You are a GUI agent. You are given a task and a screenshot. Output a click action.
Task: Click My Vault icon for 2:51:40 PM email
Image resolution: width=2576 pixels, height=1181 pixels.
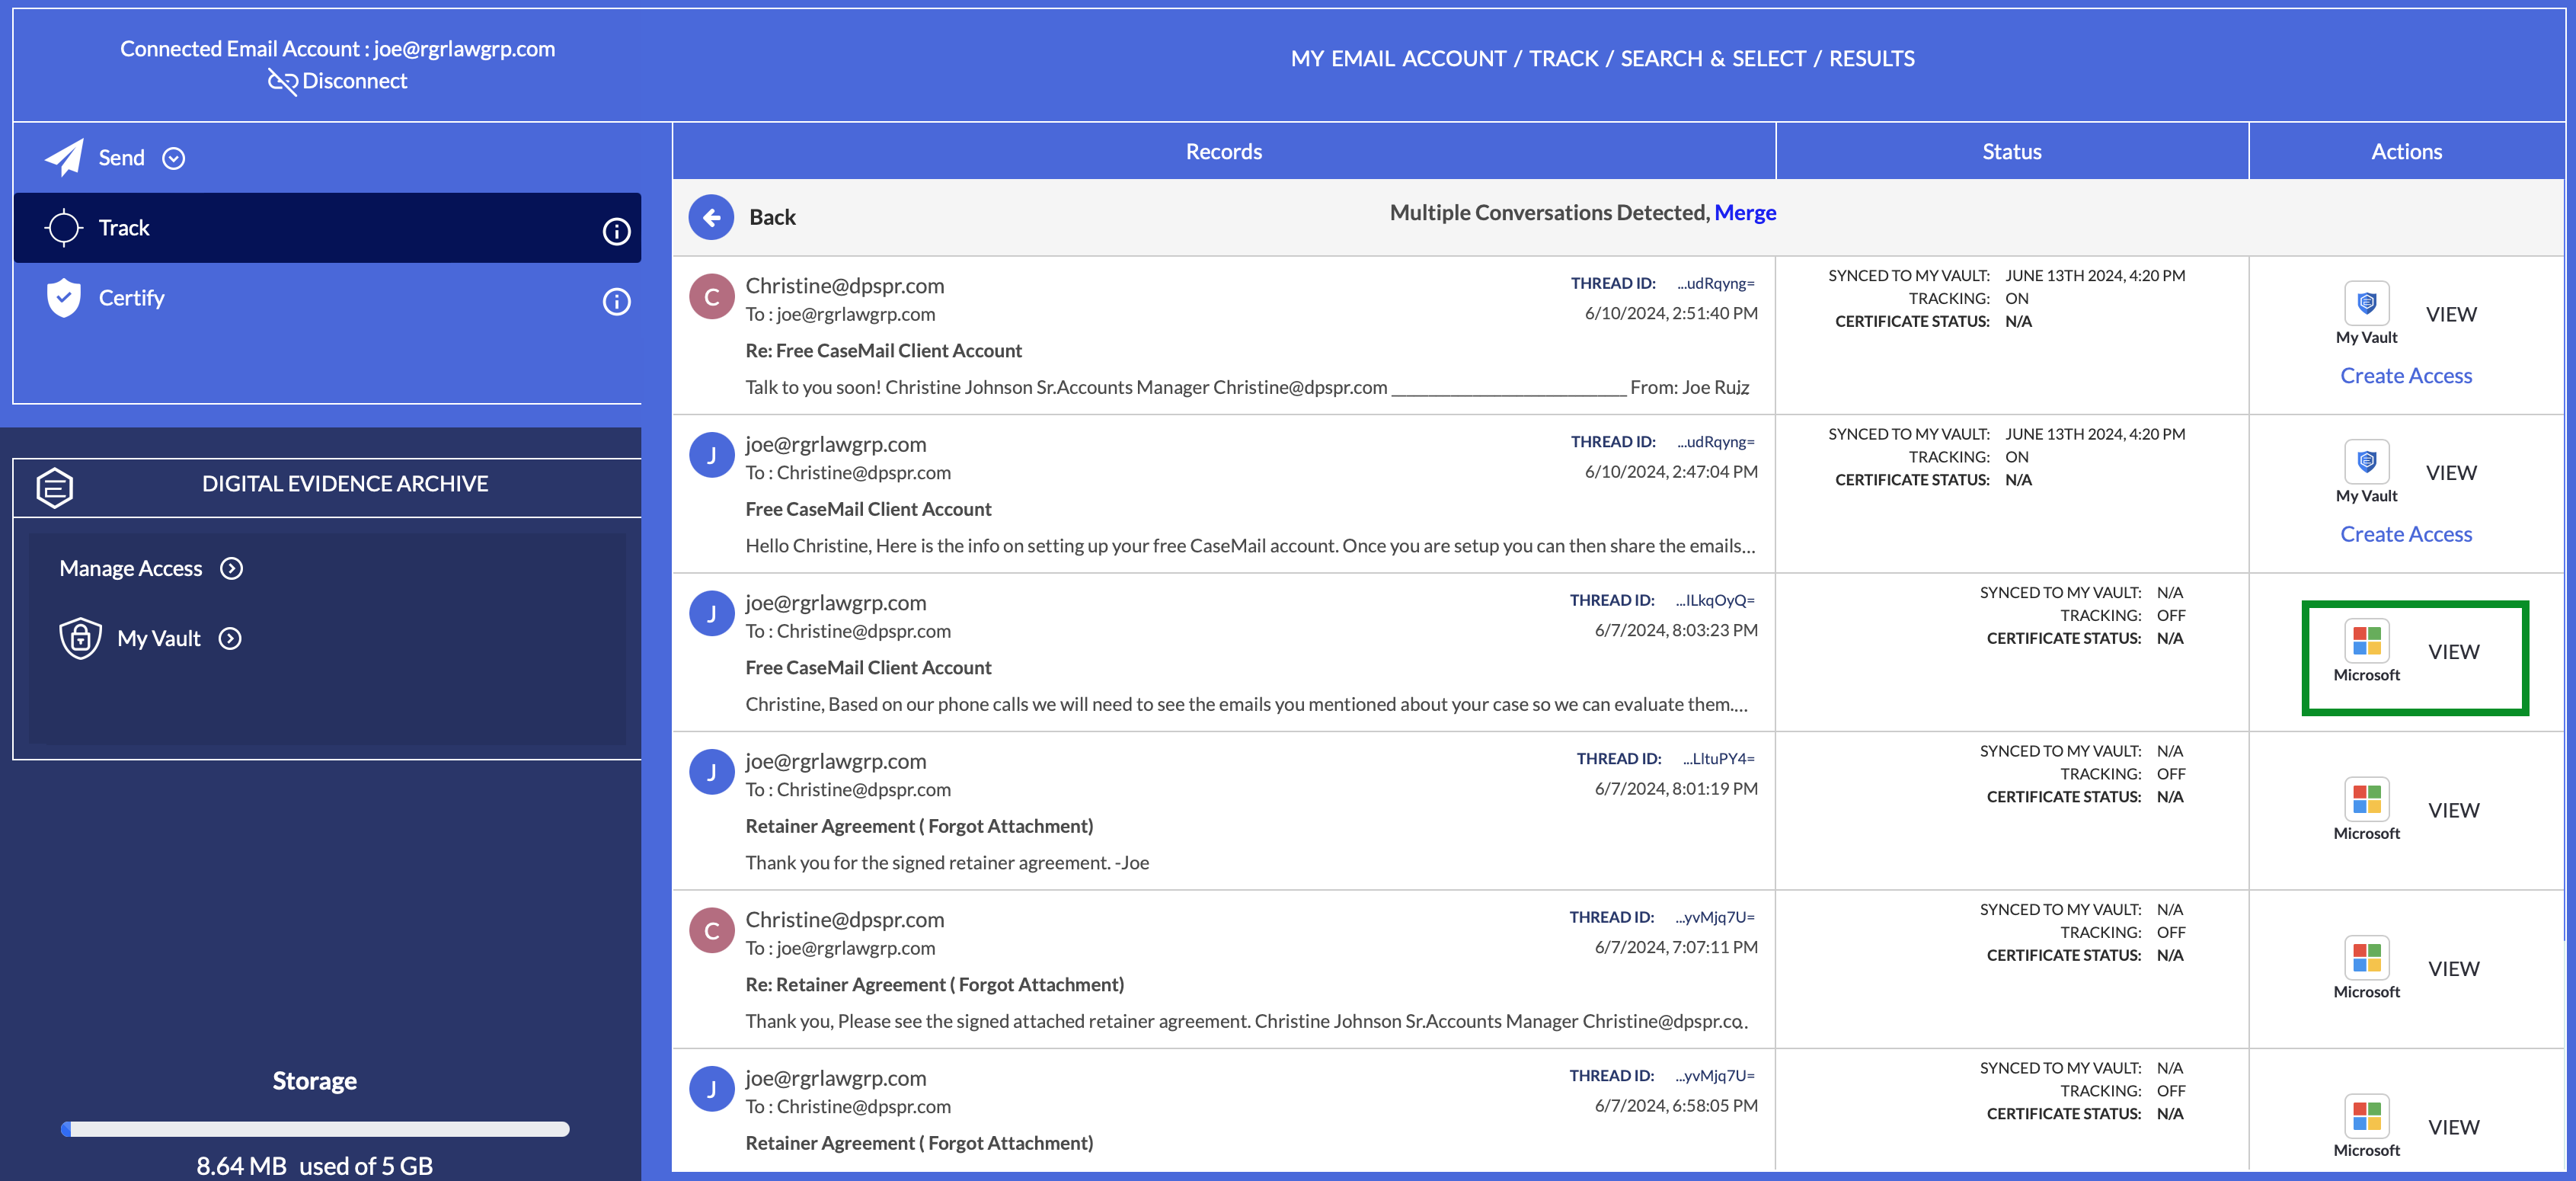[2366, 302]
